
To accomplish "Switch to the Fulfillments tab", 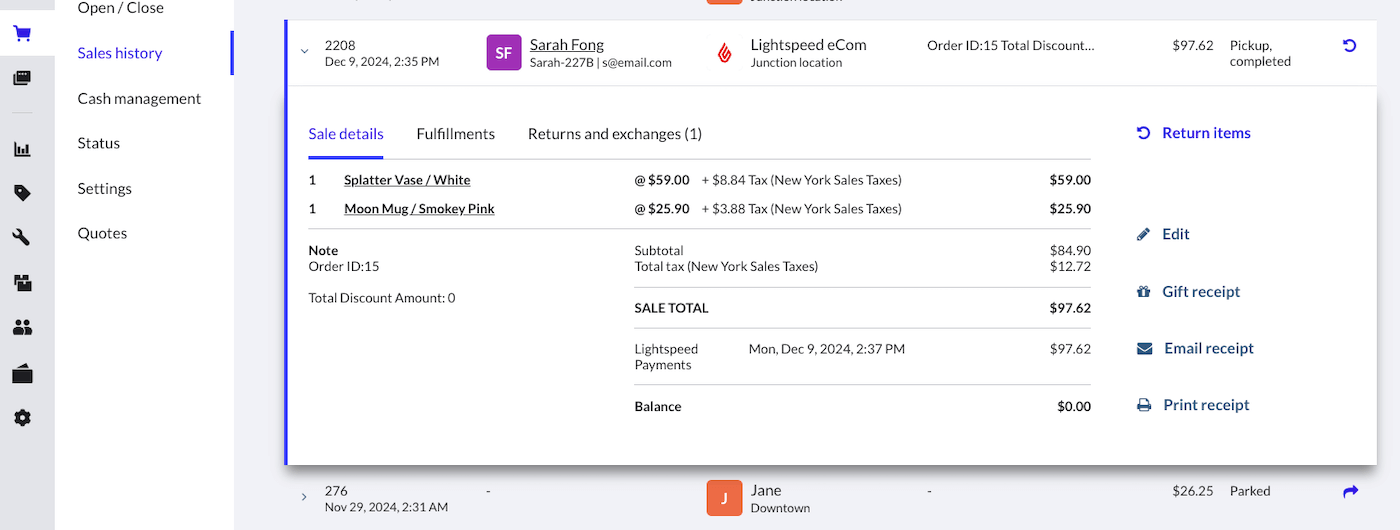I will click(x=456, y=134).
